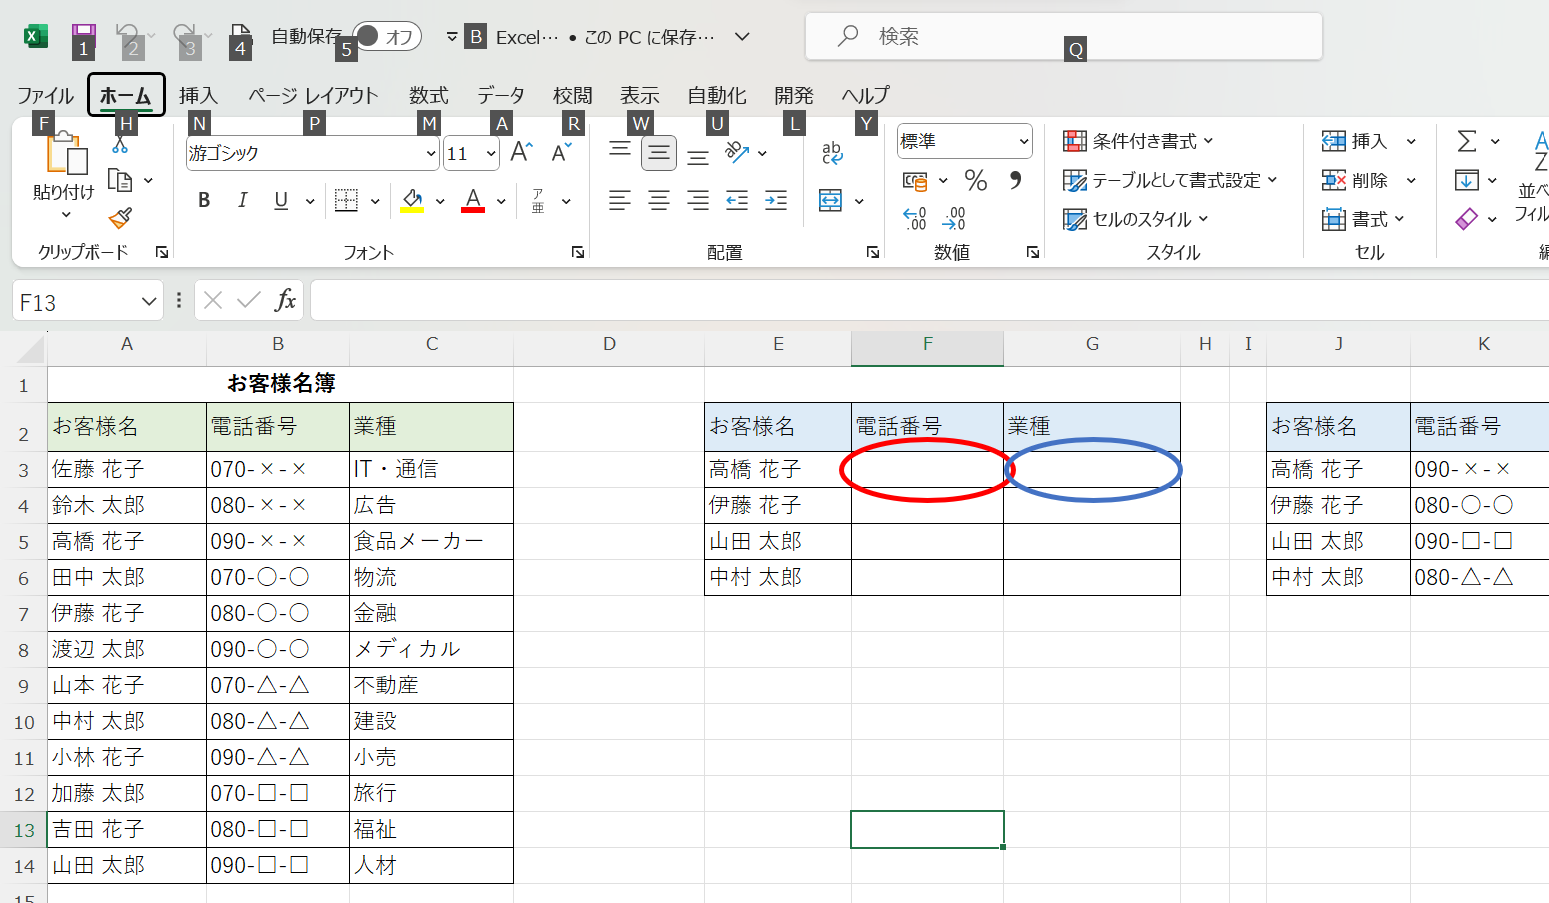Open the ファイル tab

pos(45,95)
